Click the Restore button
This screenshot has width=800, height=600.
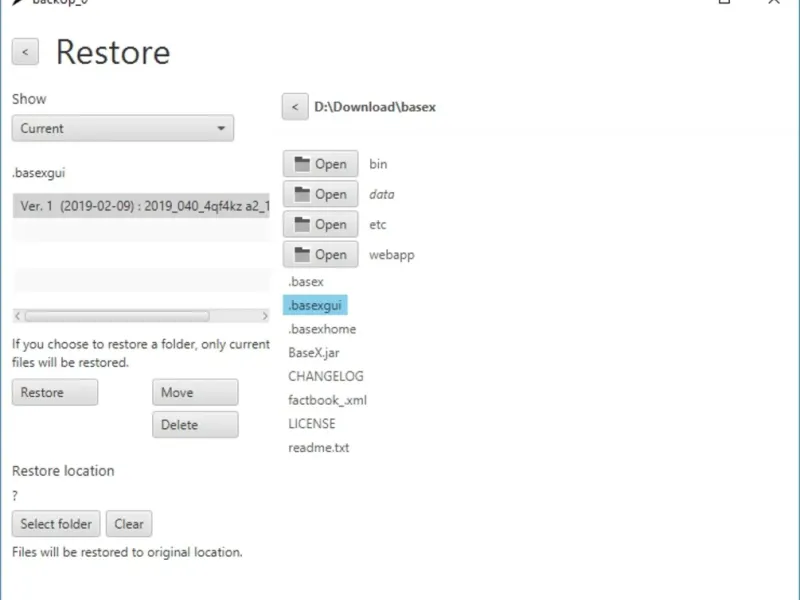55,392
